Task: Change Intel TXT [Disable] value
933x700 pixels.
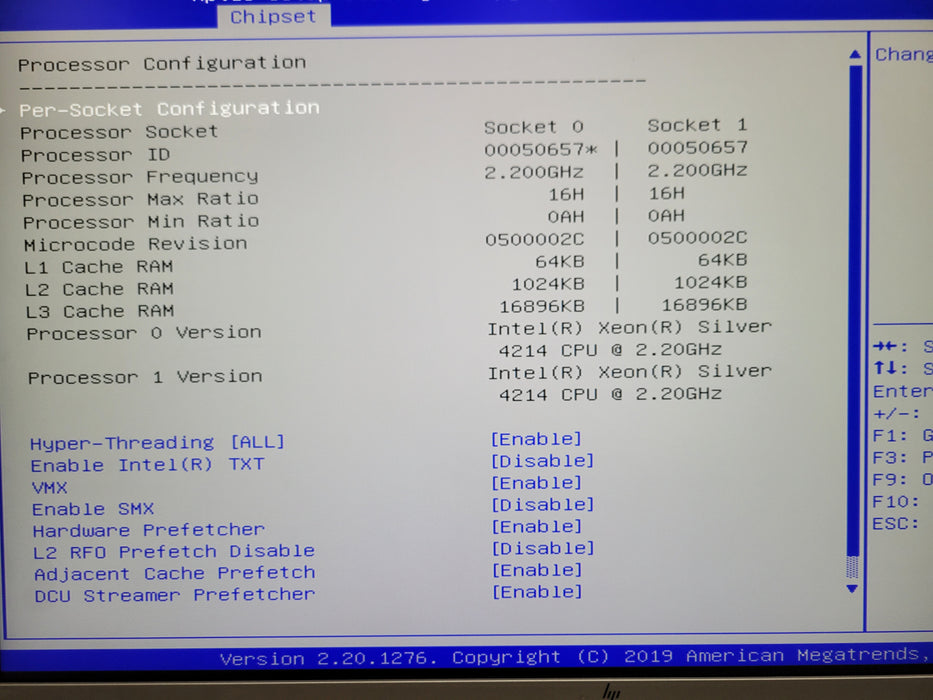Action: point(542,461)
